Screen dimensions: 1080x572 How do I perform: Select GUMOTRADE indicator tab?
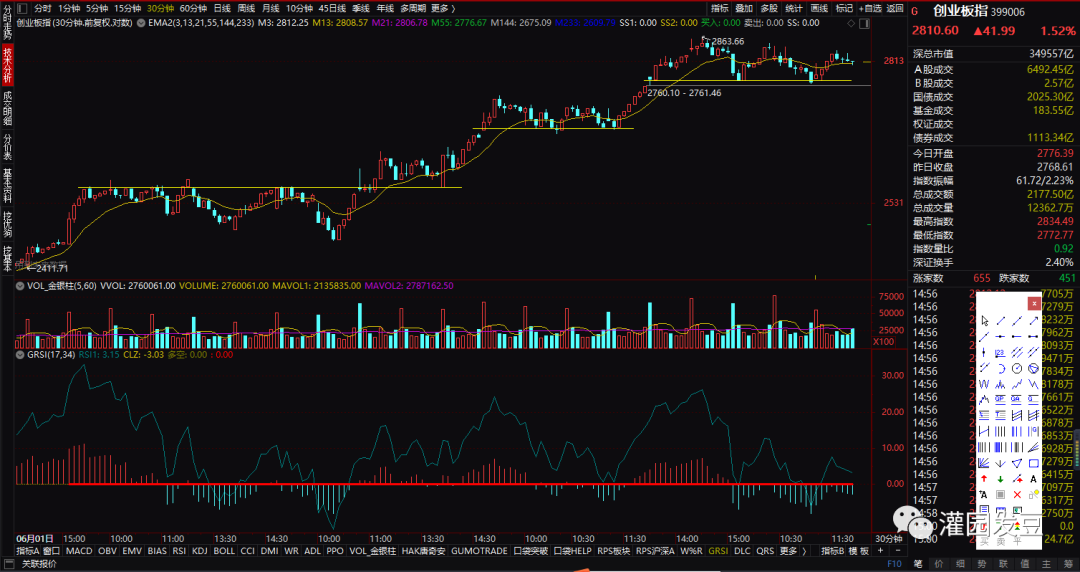[479, 551]
